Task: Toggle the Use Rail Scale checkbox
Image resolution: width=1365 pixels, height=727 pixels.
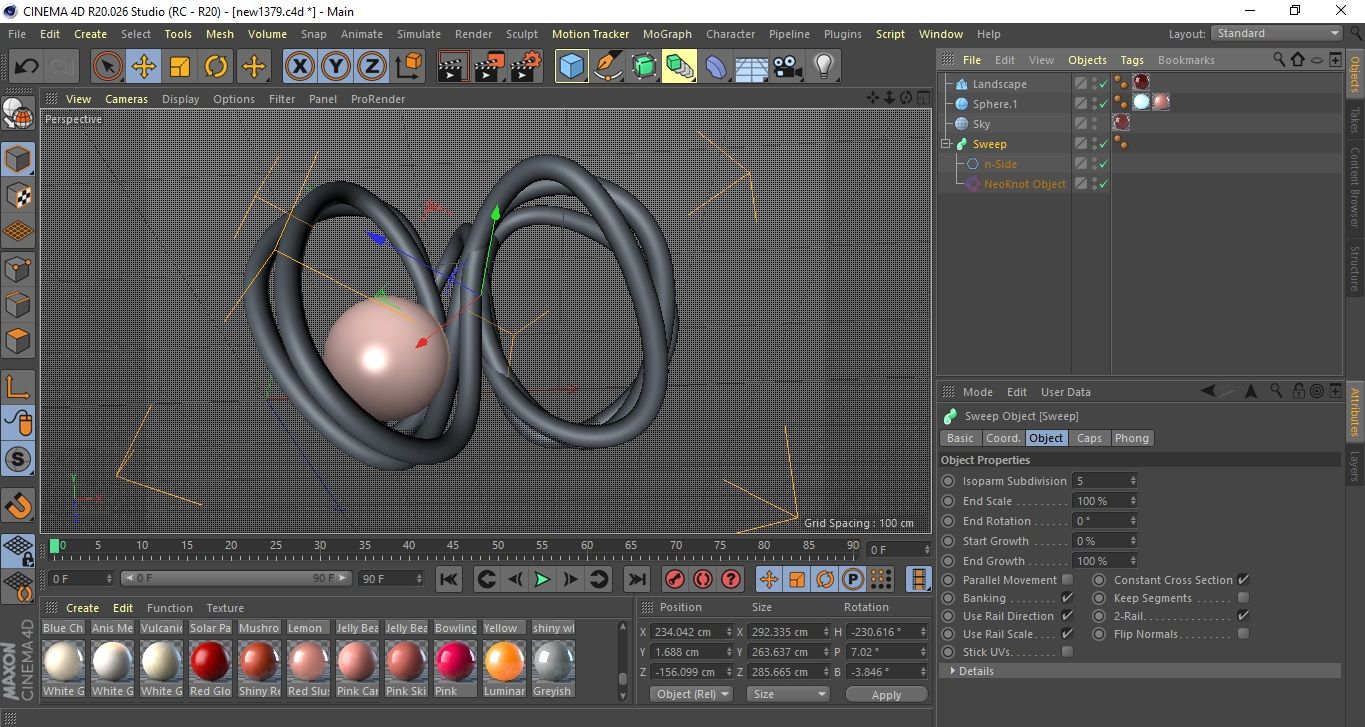Action: pyautogui.click(x=1067, y=634)
